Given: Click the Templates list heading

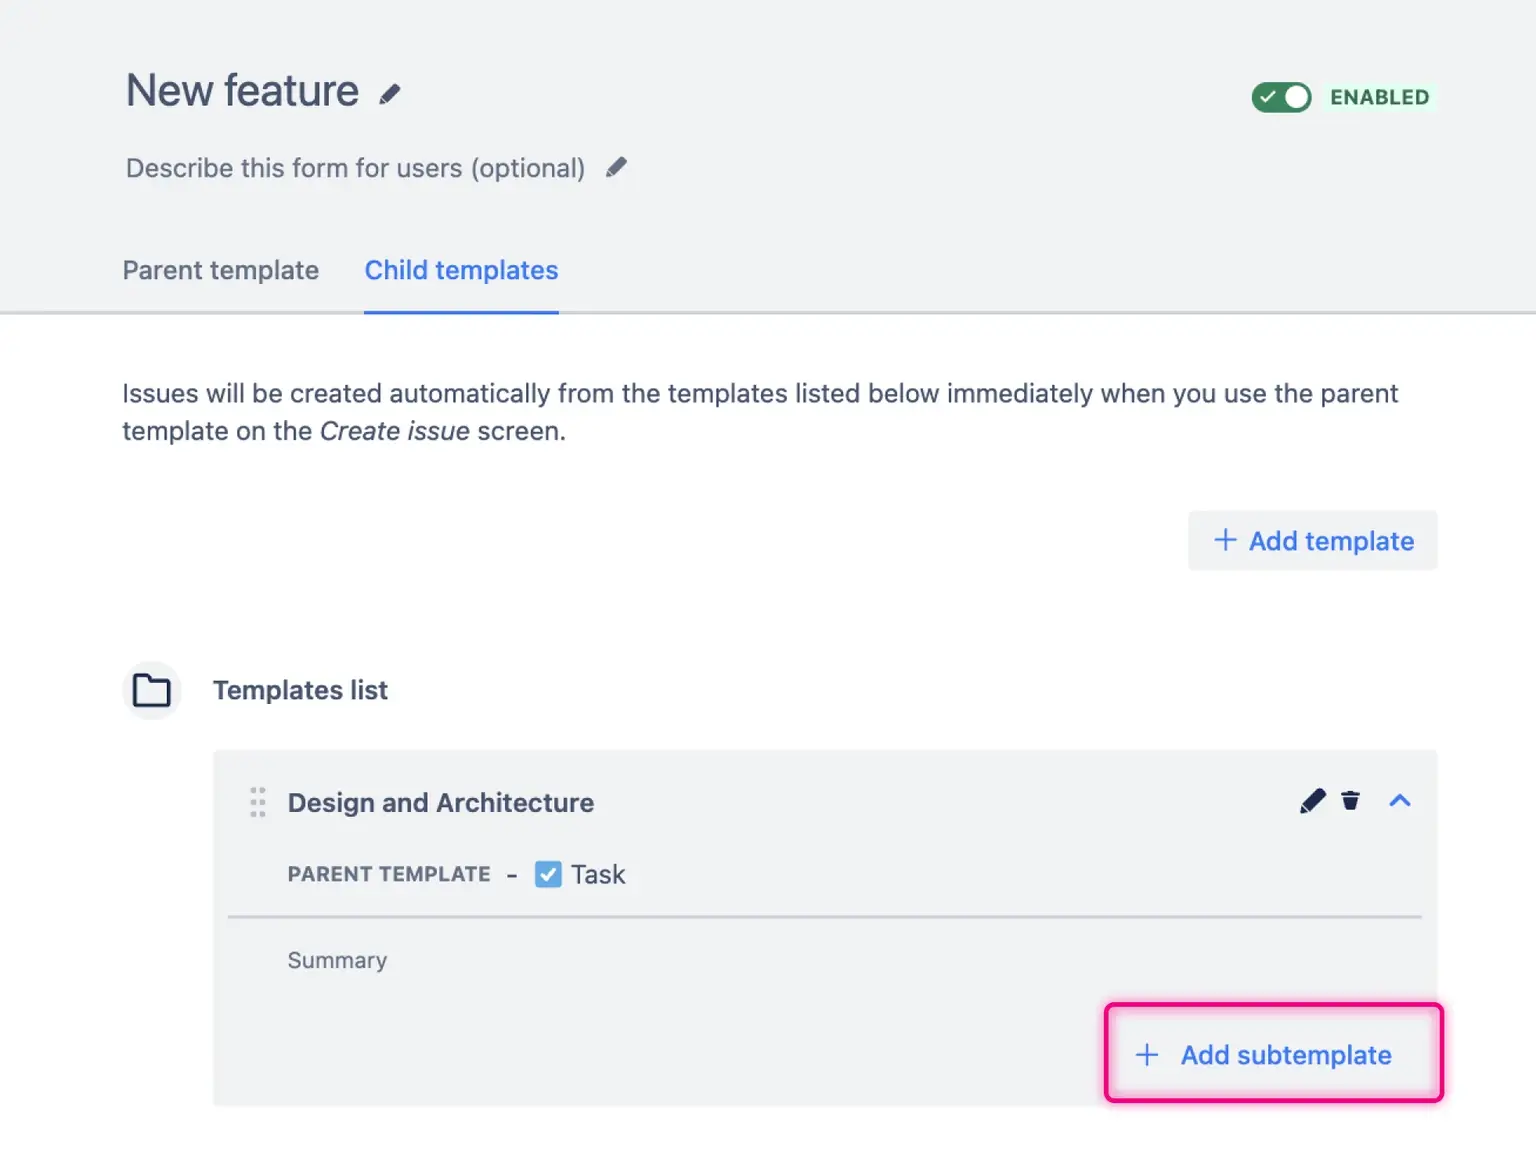Looking at the screenshot, I should coord(300,690).
